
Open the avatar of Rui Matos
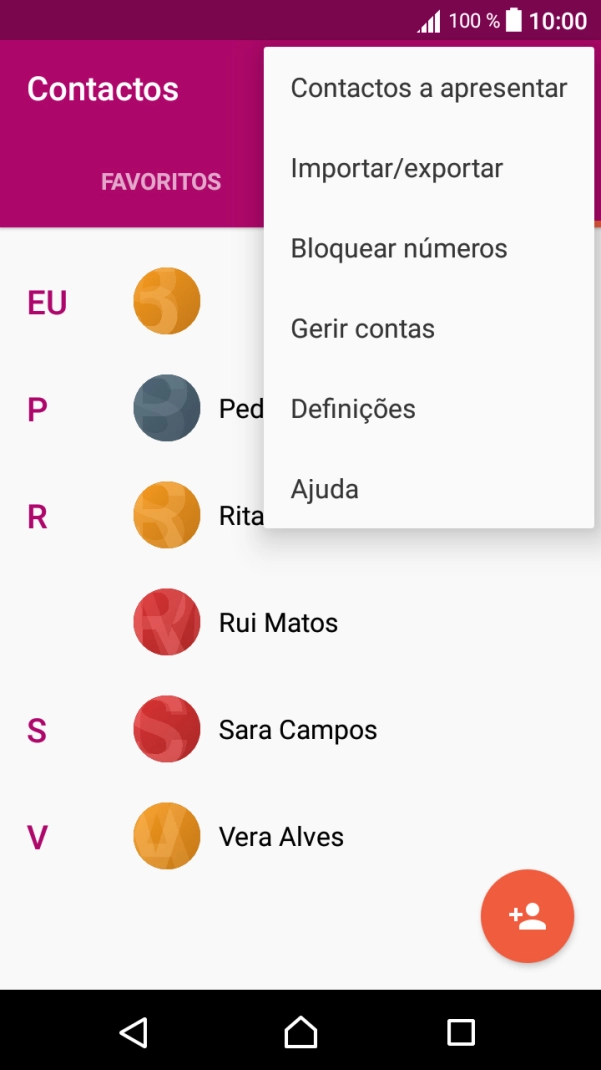pos(166,621)
